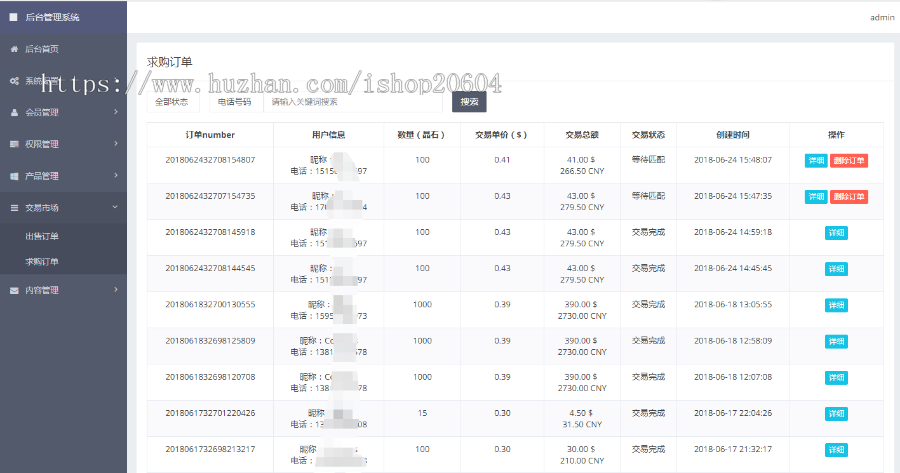Click the 搜索 search button
The height and width of the screenshot is (473, 900).
(469, 102)
